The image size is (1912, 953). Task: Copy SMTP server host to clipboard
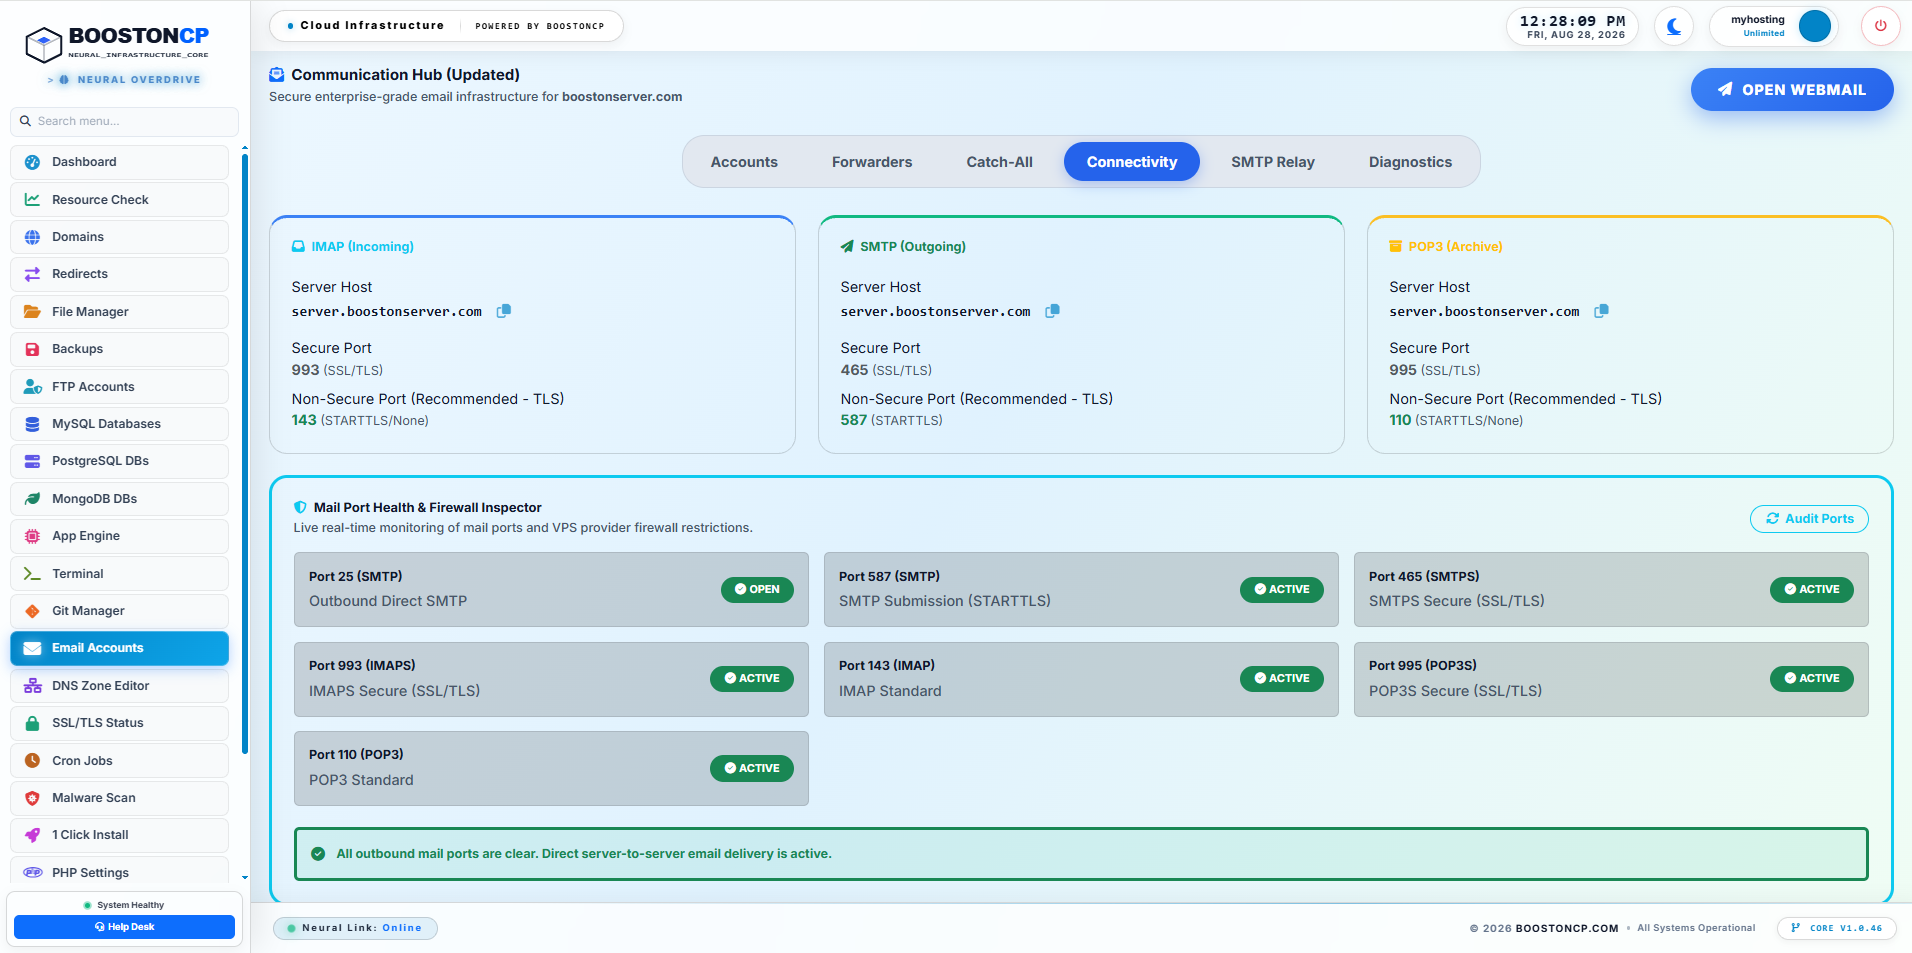(1052, 311)
